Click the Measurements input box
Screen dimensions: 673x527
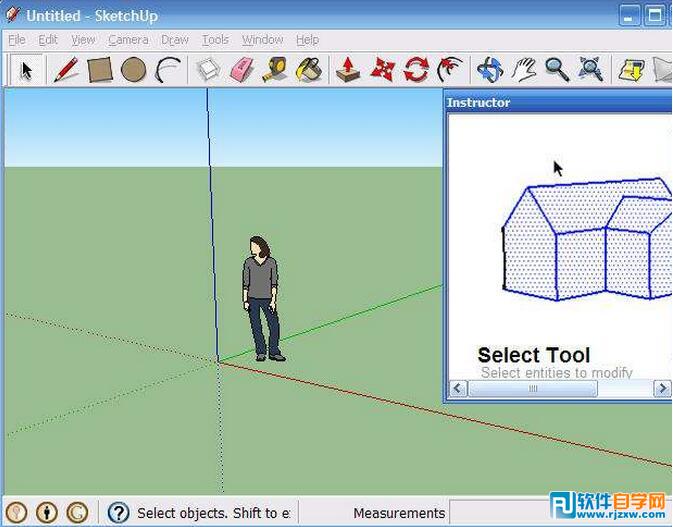[561, 512]
